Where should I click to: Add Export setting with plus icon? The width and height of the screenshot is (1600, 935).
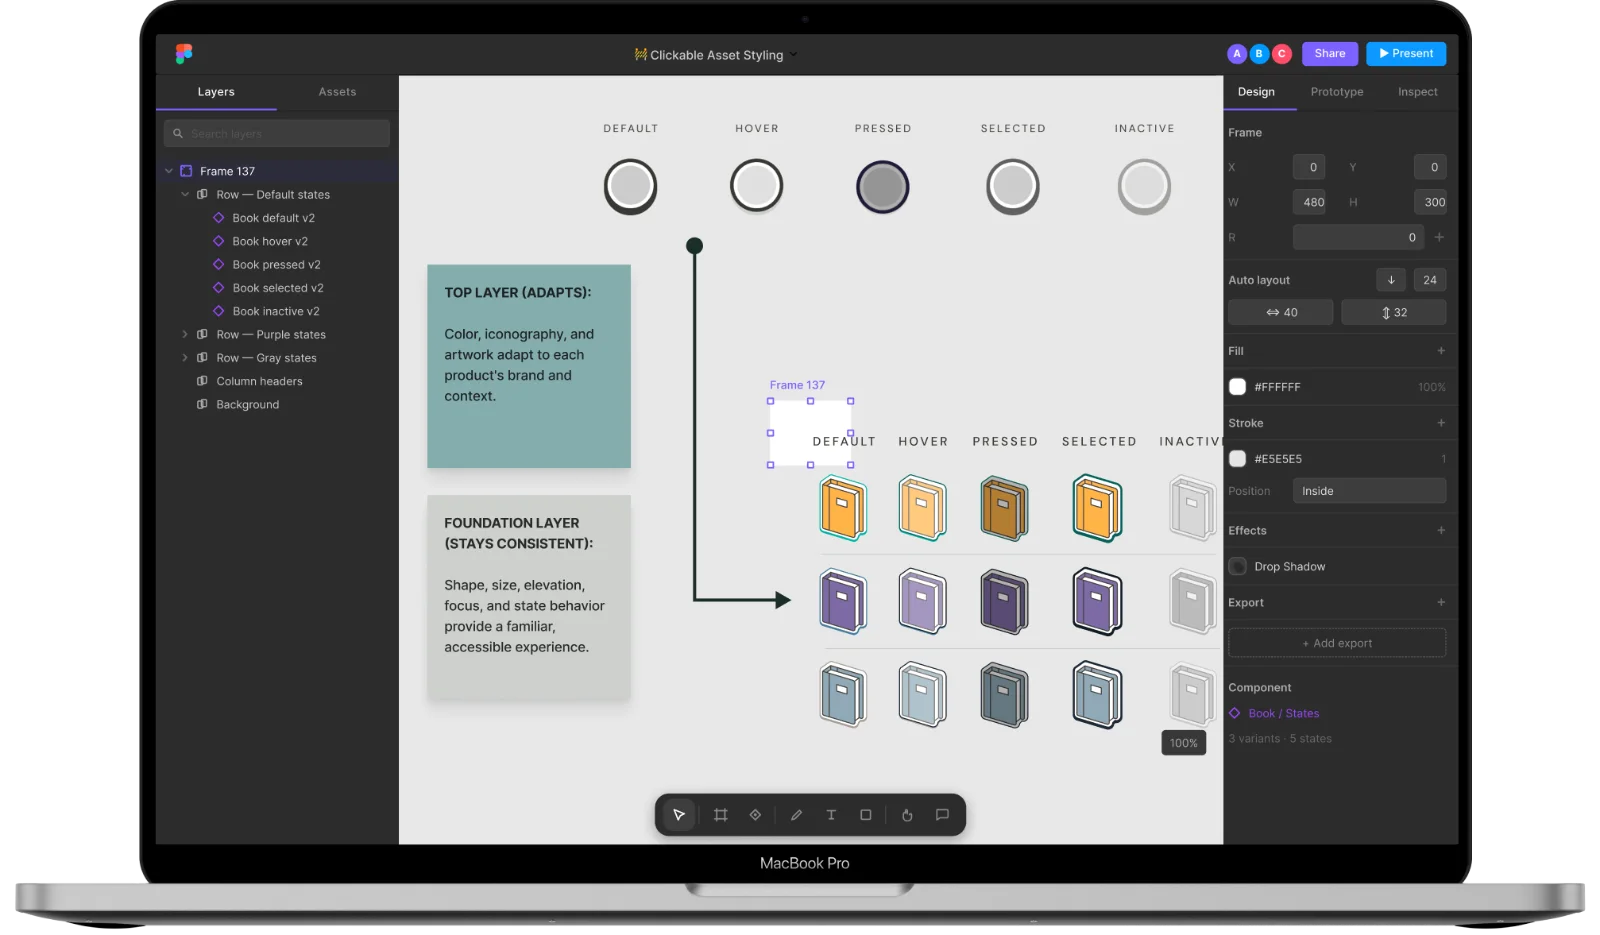pos(1441,602)
